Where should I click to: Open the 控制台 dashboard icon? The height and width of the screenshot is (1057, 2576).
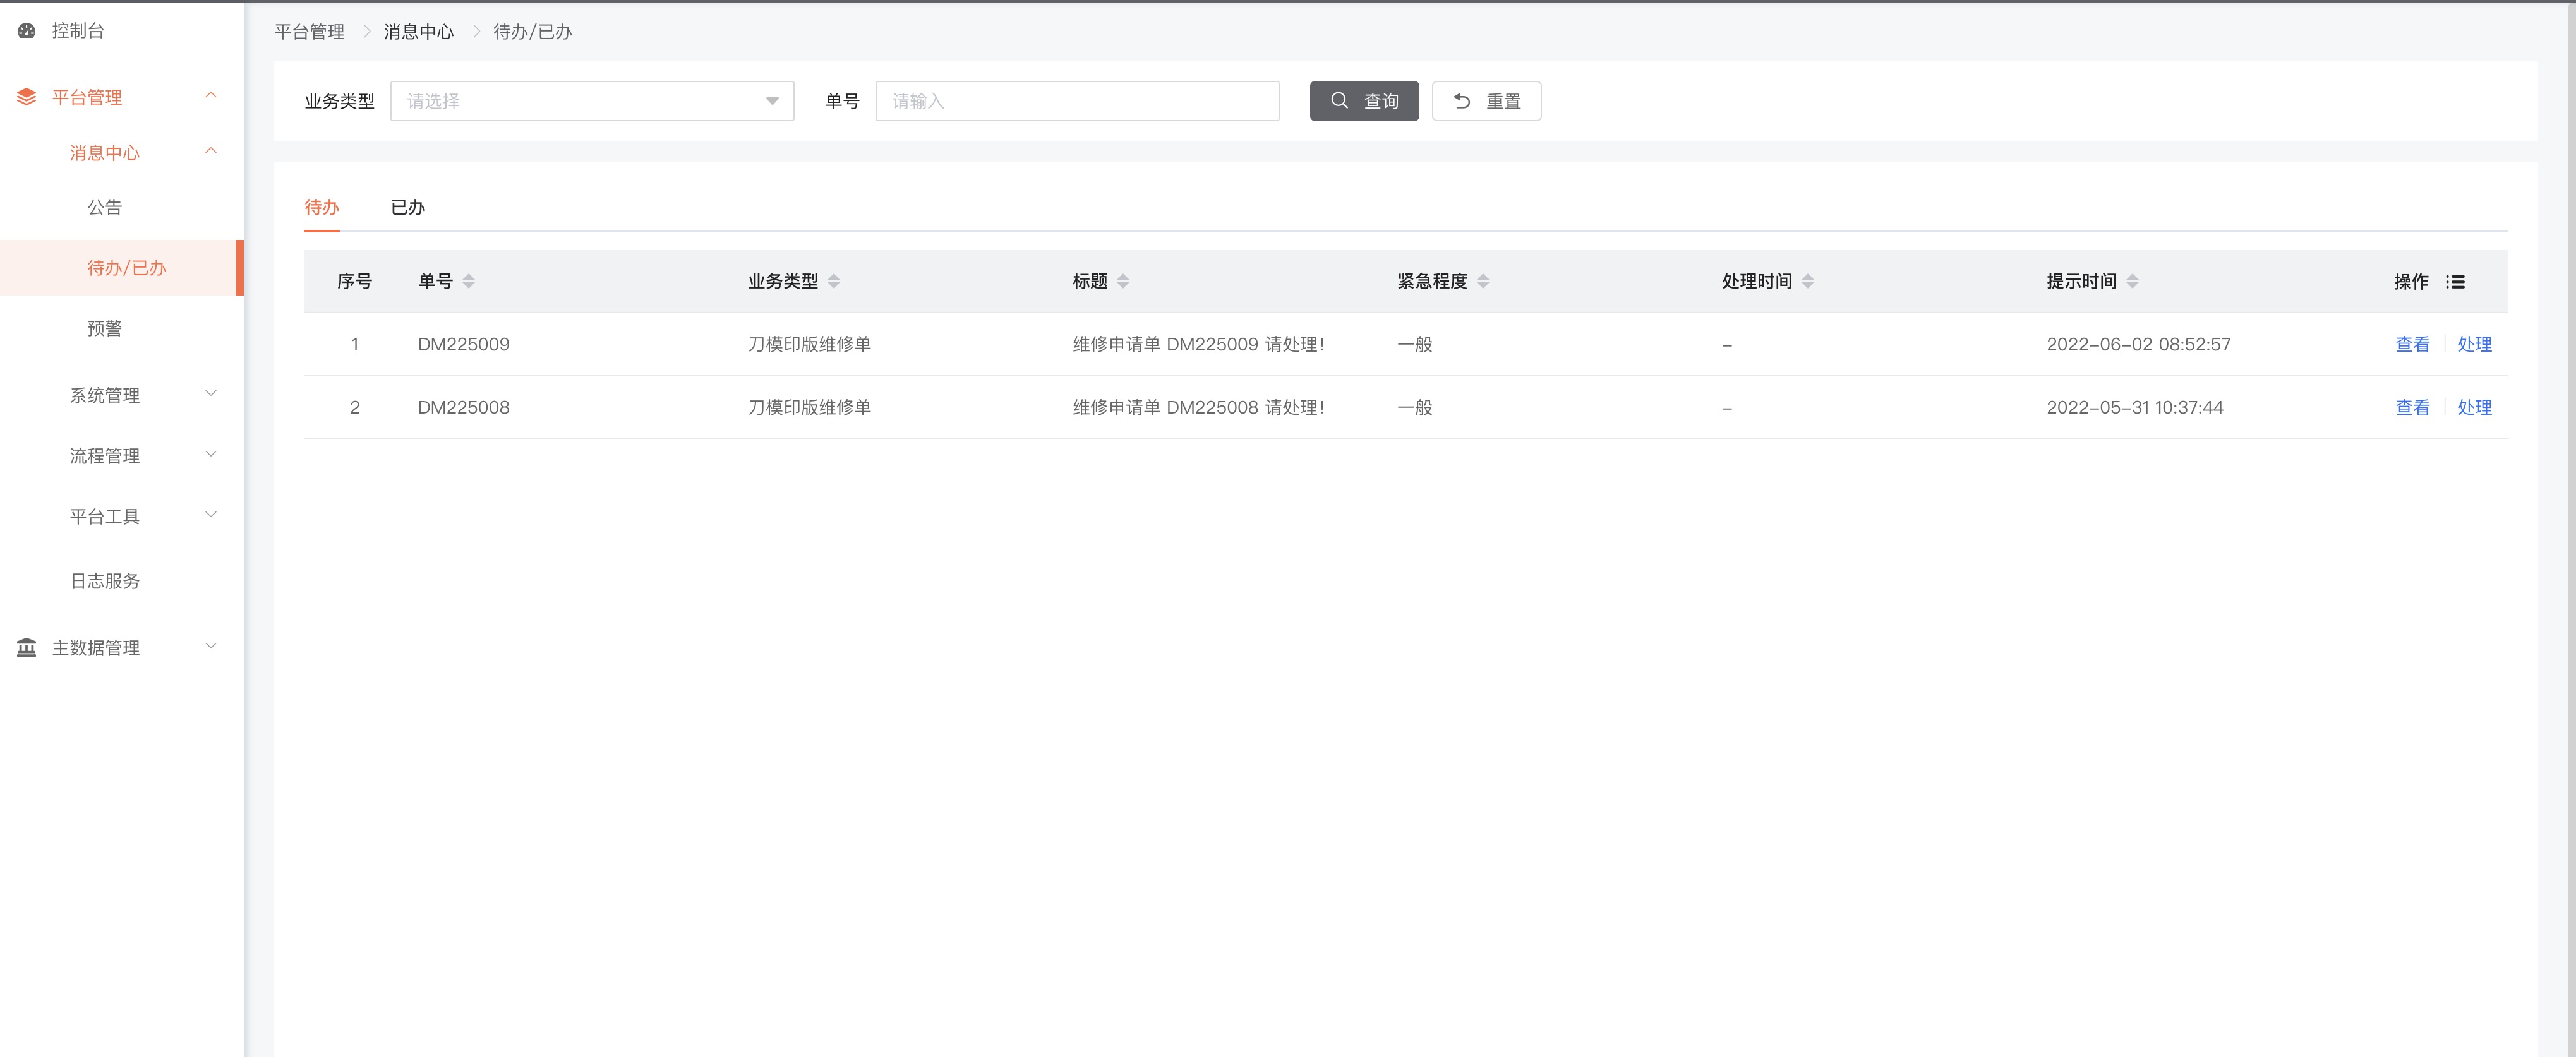coord(27,31)
